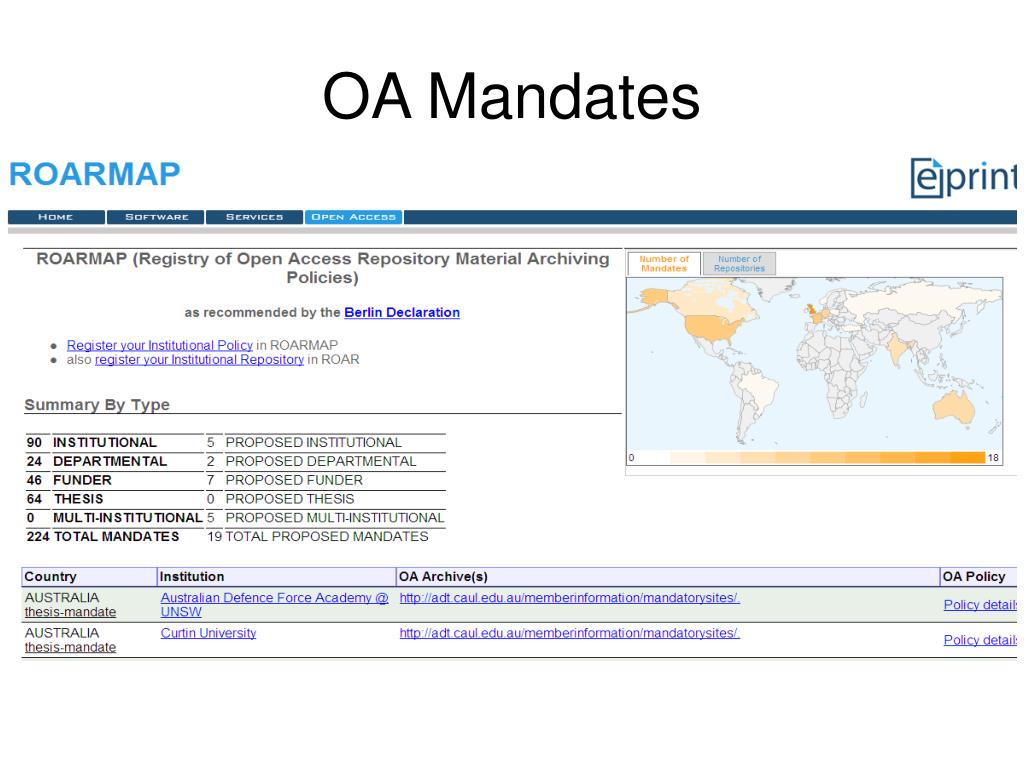This screenshot has height=768, width=1024.
Task: Click the orange mandate color scale bar
Action: click(x=828, y=458)
